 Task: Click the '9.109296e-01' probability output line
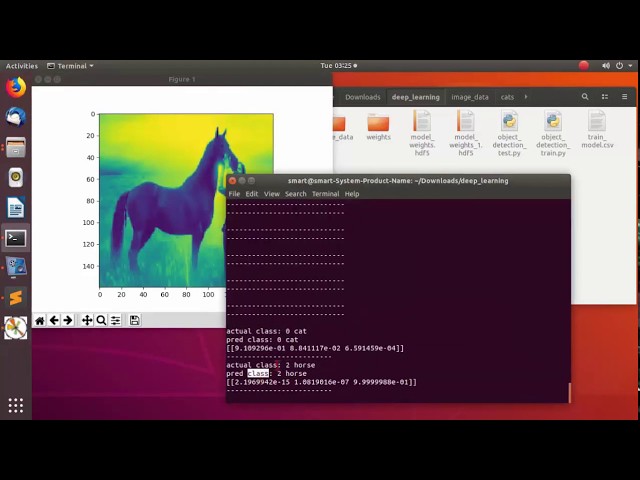315,348
